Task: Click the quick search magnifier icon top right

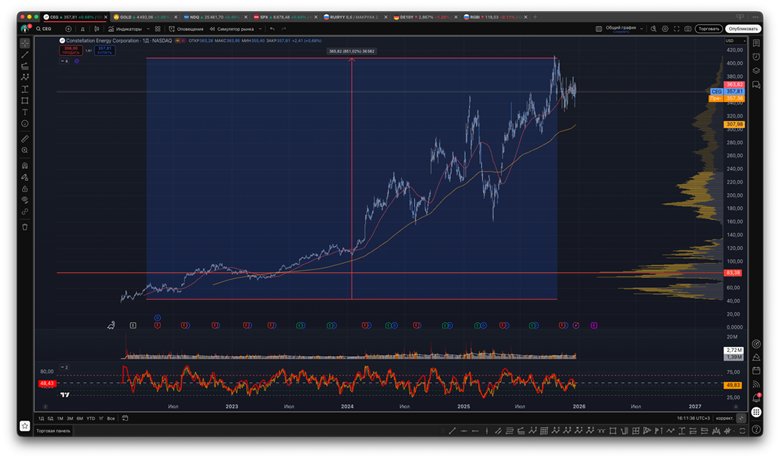Action: [x=654, y=29]
